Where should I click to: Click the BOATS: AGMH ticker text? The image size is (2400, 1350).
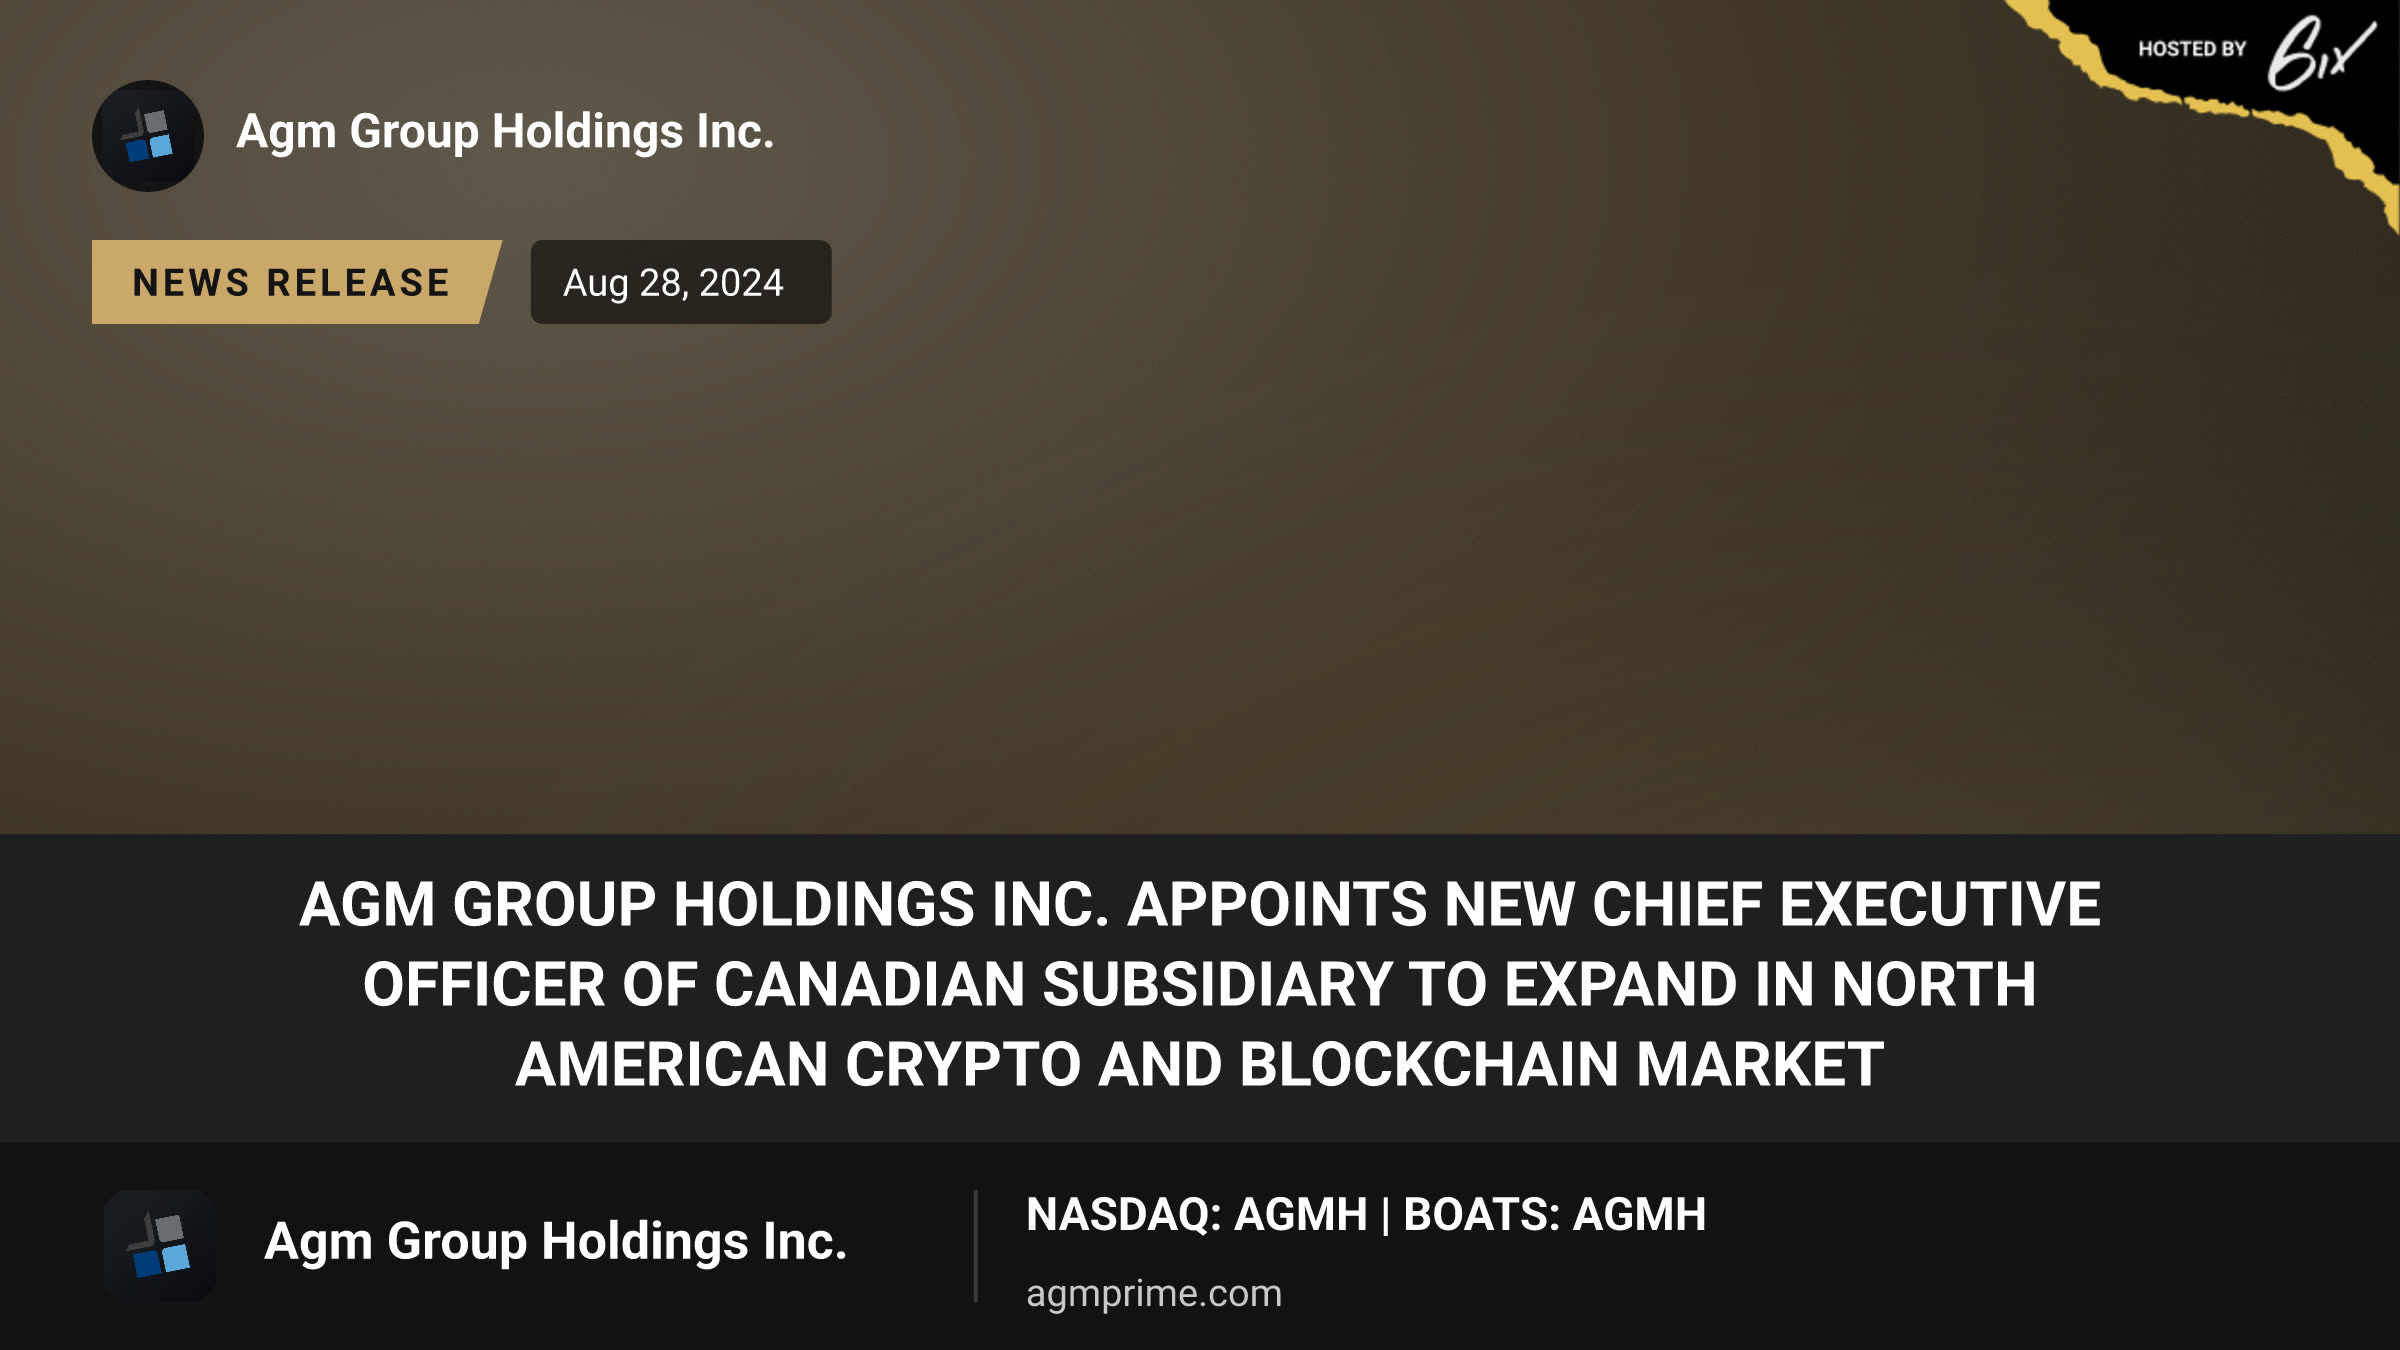1555,1214
